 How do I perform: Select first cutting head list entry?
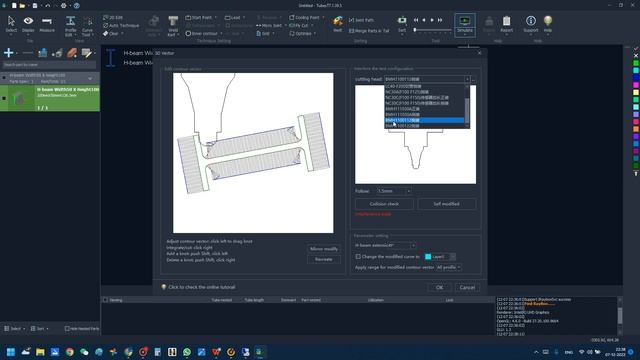coord(424,87)
